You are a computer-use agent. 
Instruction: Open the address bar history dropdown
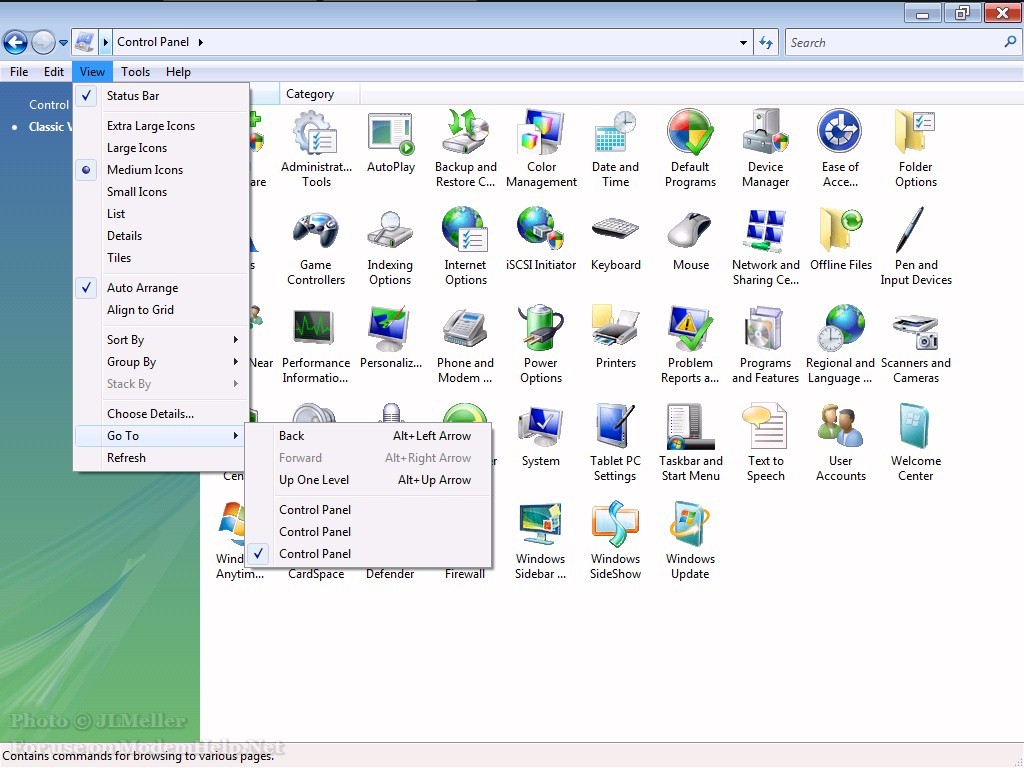click(x=743, y=43)
